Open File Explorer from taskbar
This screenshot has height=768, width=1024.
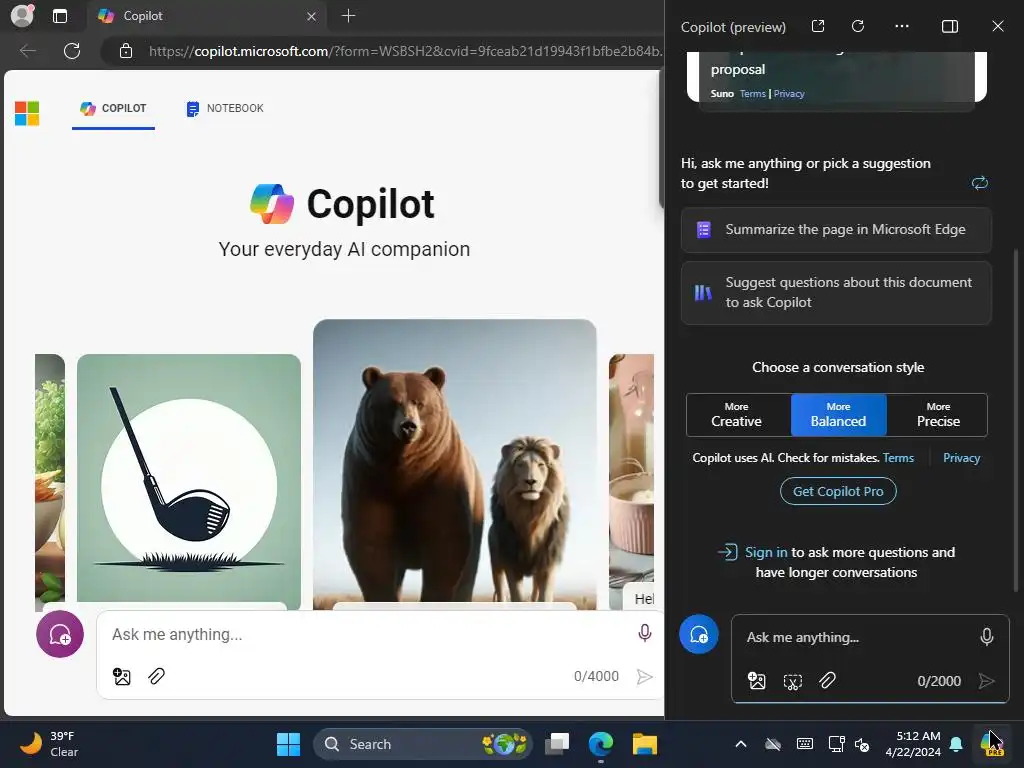[x=645, y=744]
